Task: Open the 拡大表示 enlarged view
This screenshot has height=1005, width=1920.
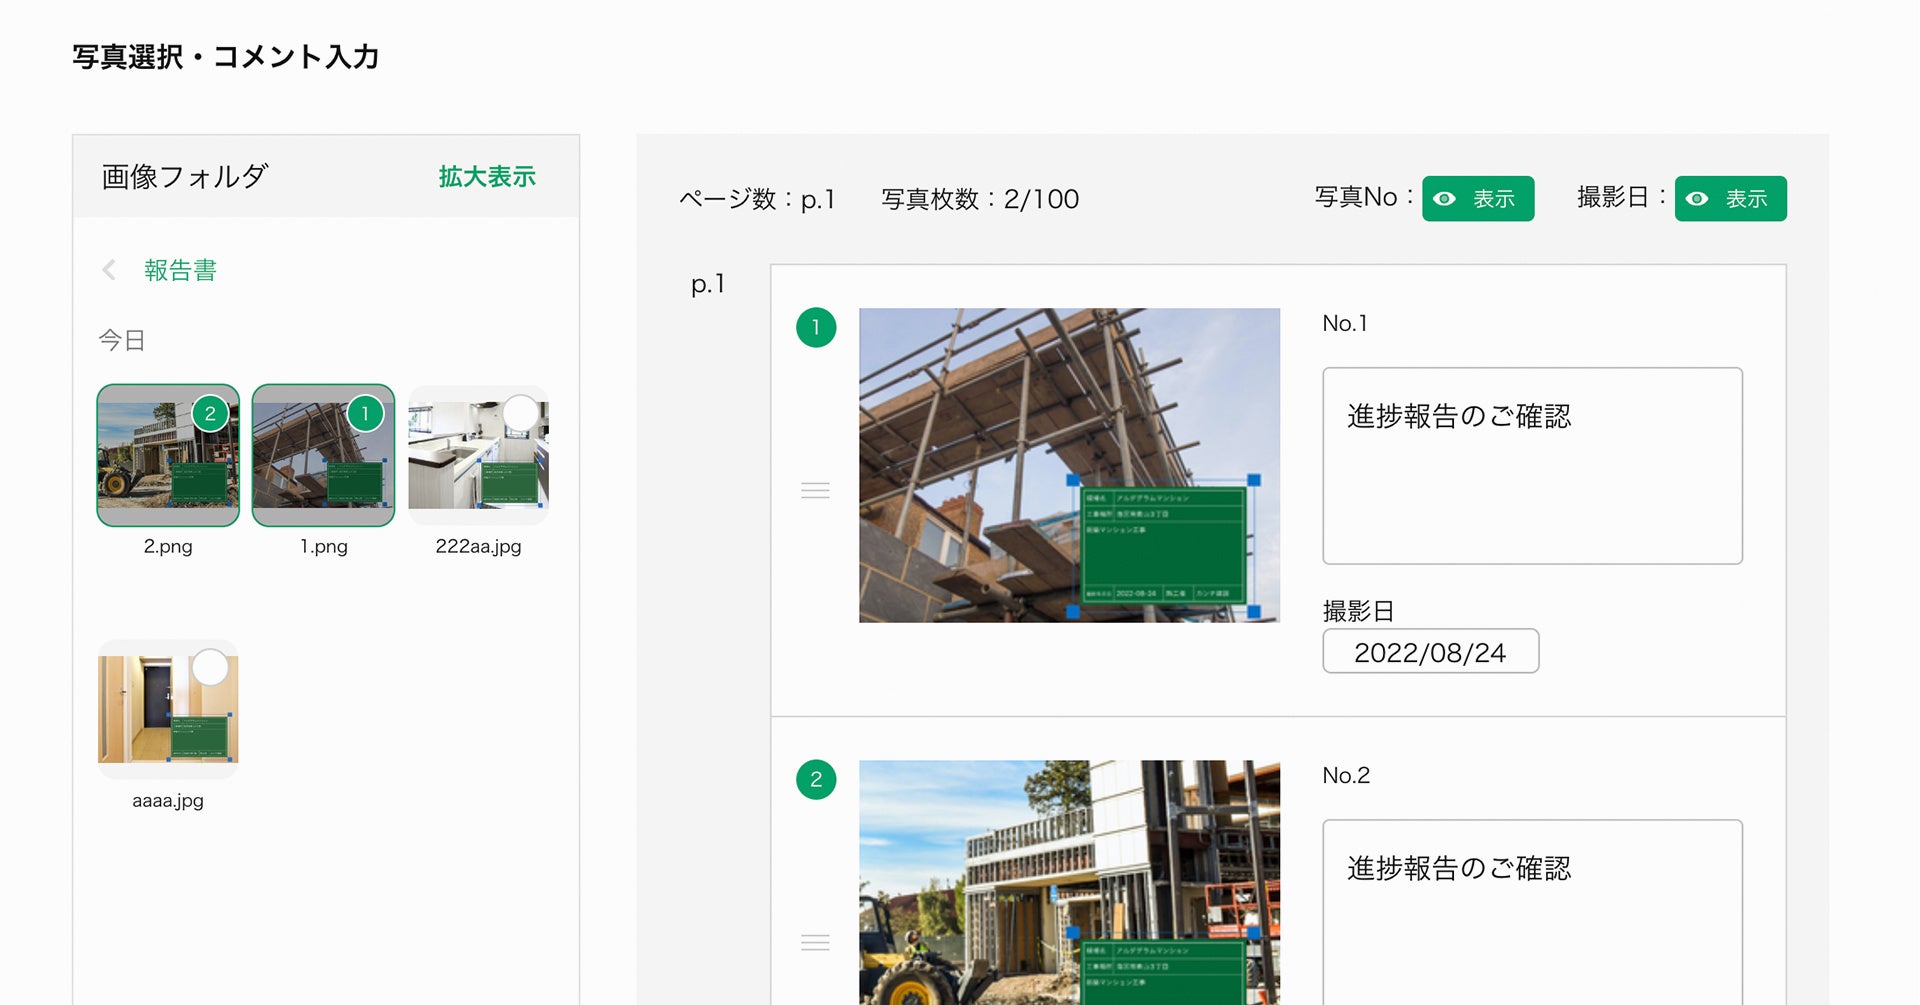Action: (485, 176)
